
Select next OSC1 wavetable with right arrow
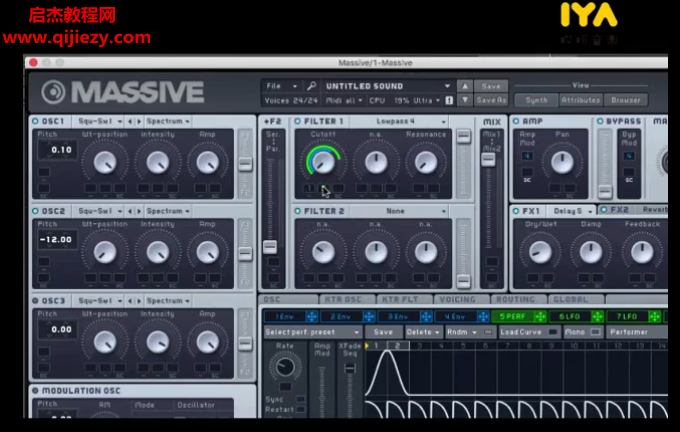[x=139, y=121]
